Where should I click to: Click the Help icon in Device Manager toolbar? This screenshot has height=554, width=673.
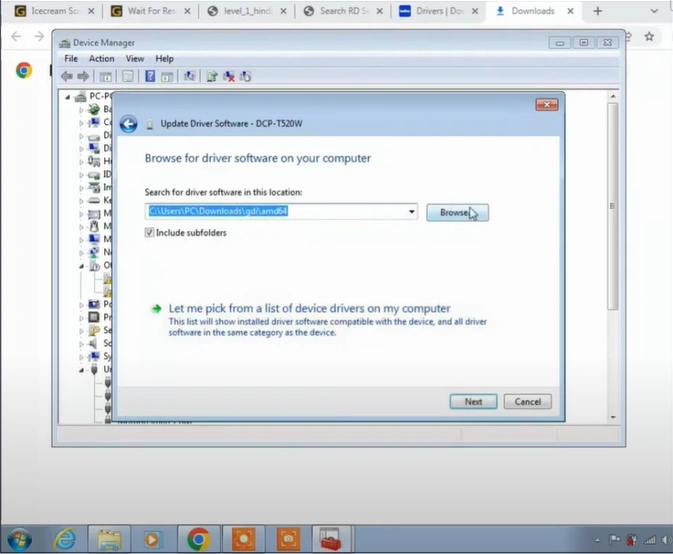150,76
